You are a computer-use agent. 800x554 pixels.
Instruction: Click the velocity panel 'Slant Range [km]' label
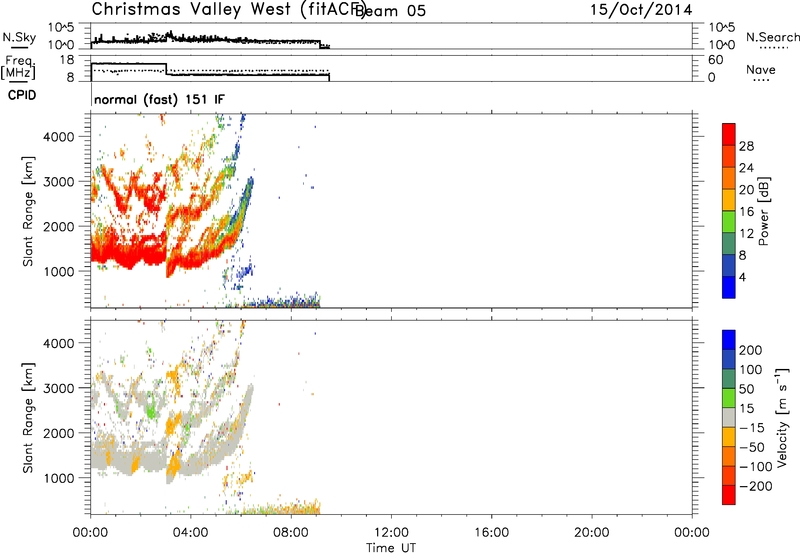[x=28, y=418]
